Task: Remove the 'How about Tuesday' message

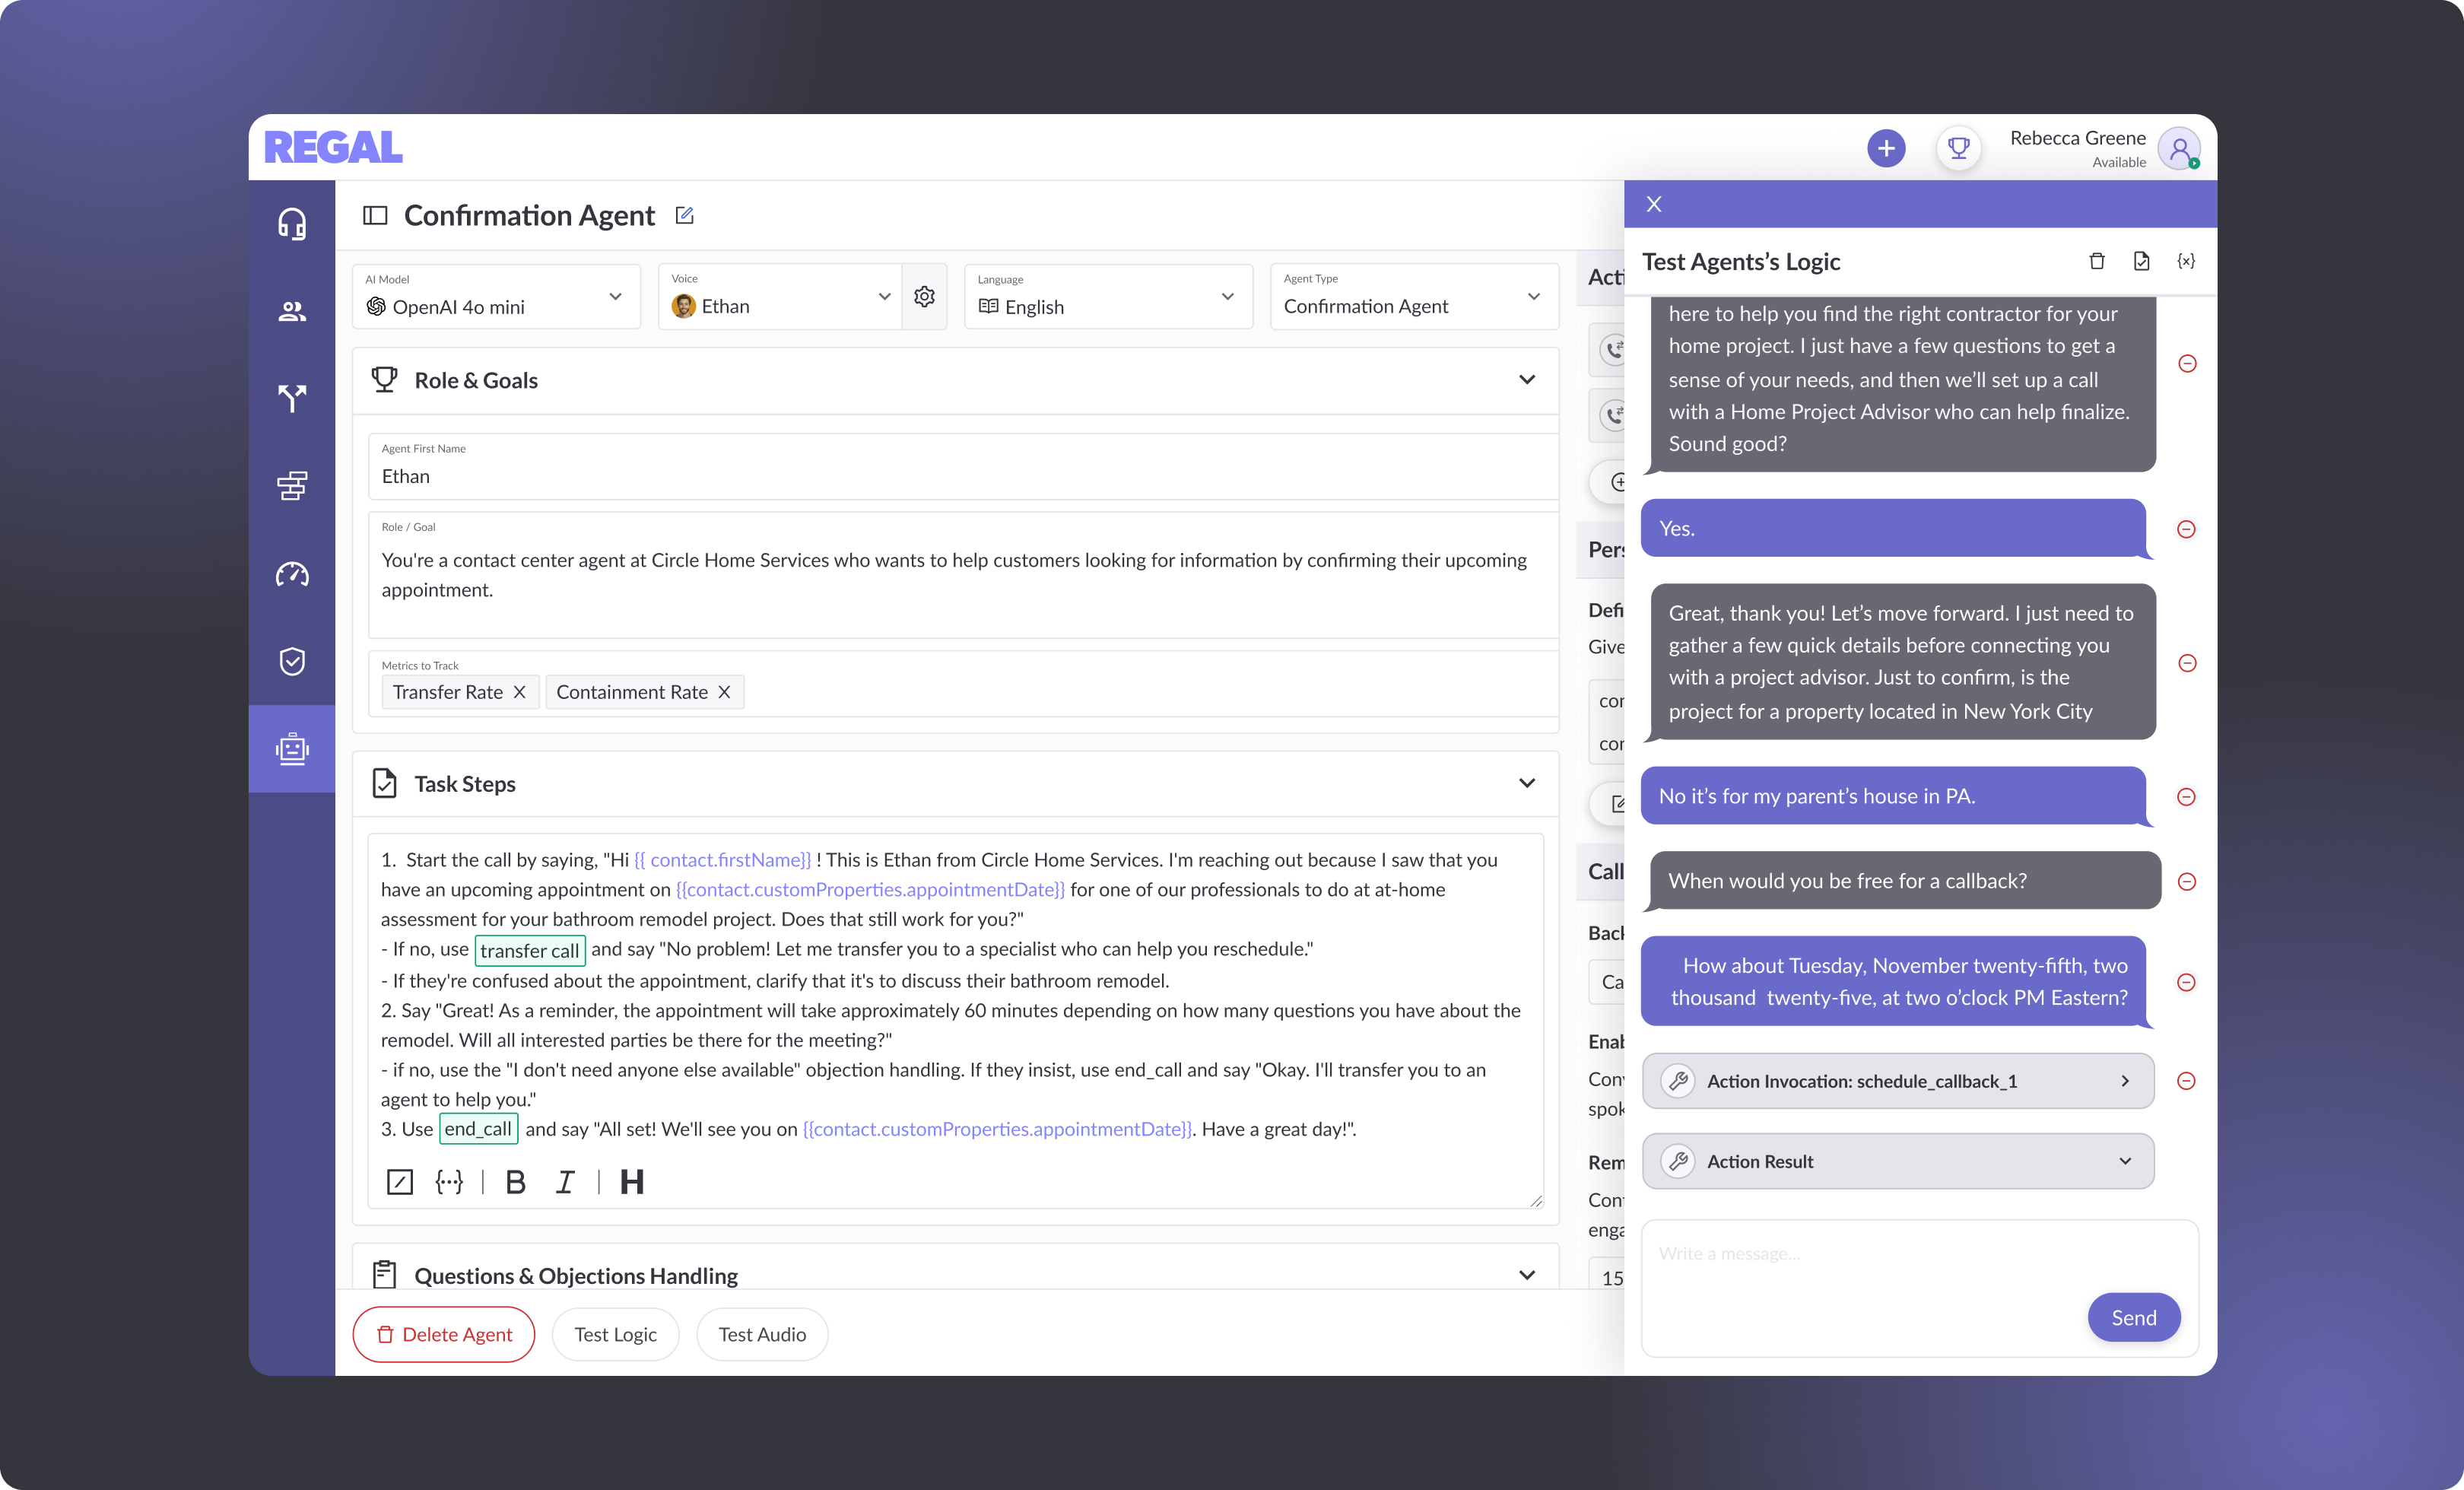Action: [x=2187, y=982]
